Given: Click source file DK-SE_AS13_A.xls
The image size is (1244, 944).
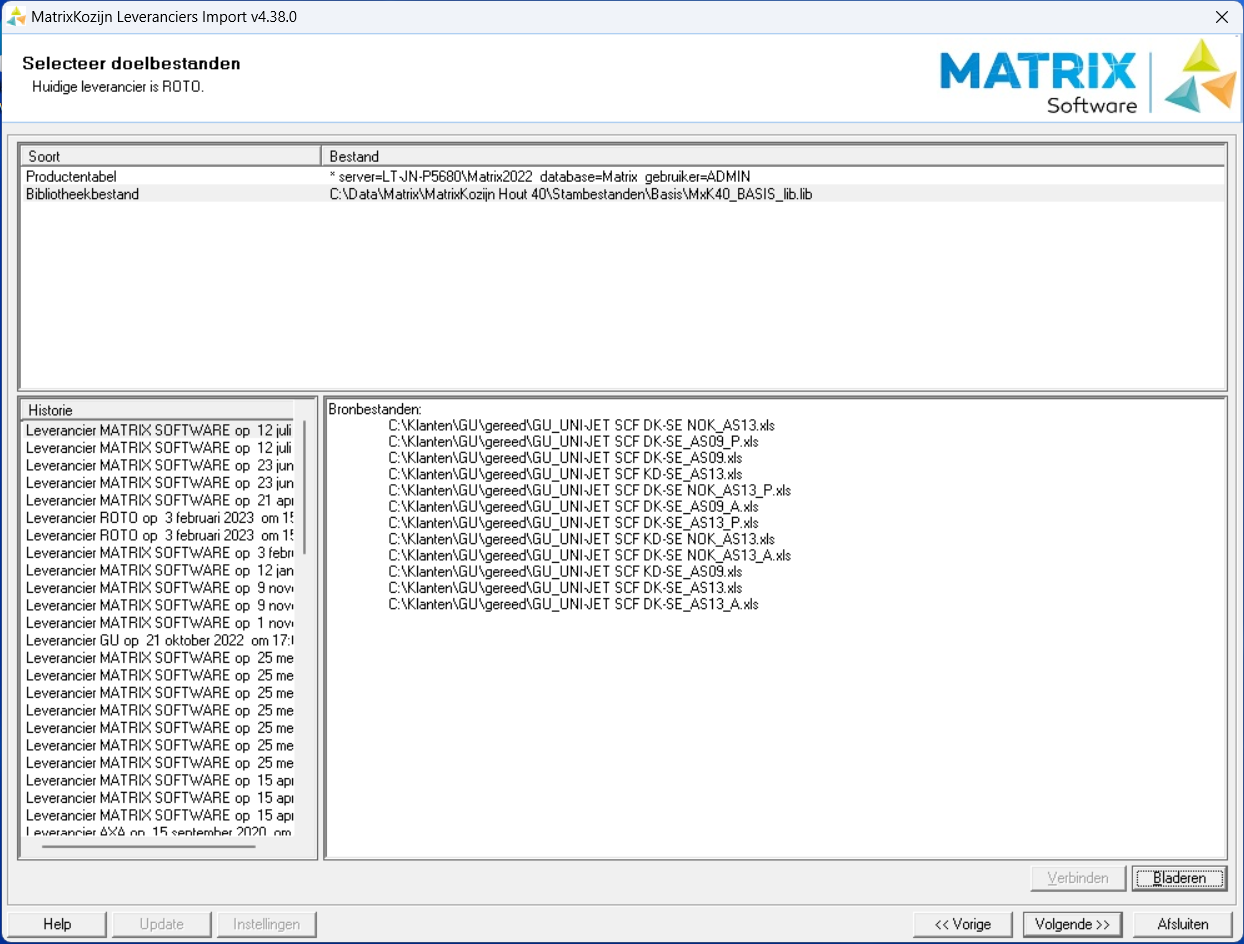Looking at the screenshot, I should point(573,604).
